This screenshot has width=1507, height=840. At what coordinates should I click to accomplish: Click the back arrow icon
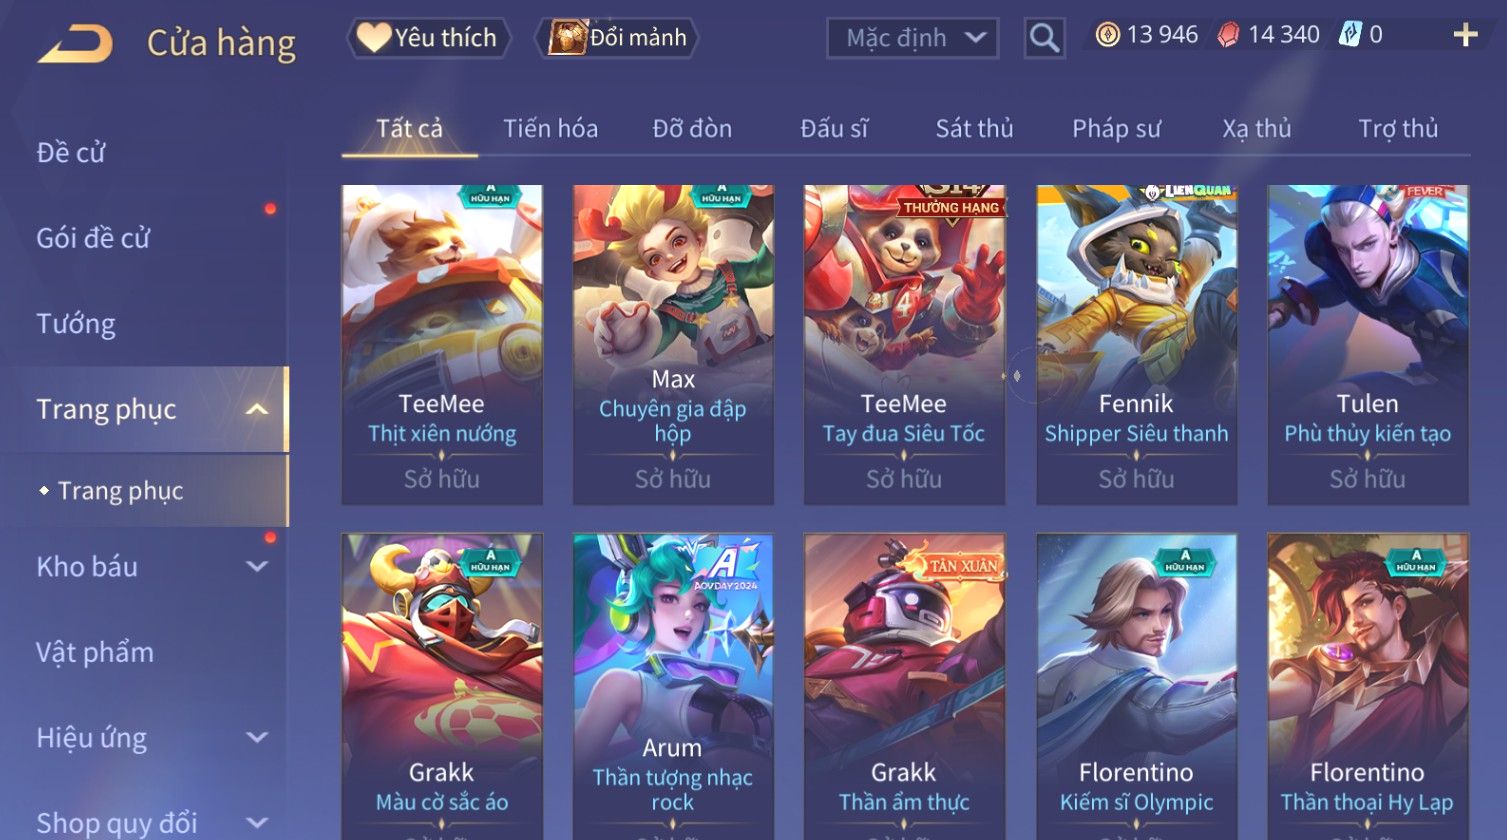pyautogui.click(x=75, y=44)
